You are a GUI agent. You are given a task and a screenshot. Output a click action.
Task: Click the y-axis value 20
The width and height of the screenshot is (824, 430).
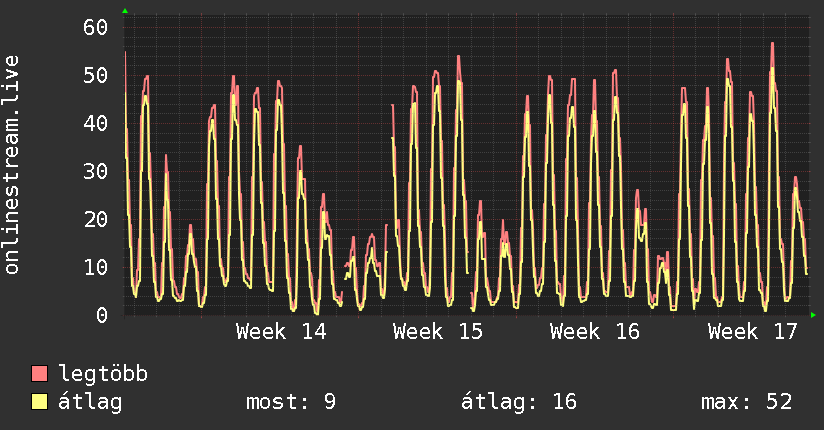(96, 219)
